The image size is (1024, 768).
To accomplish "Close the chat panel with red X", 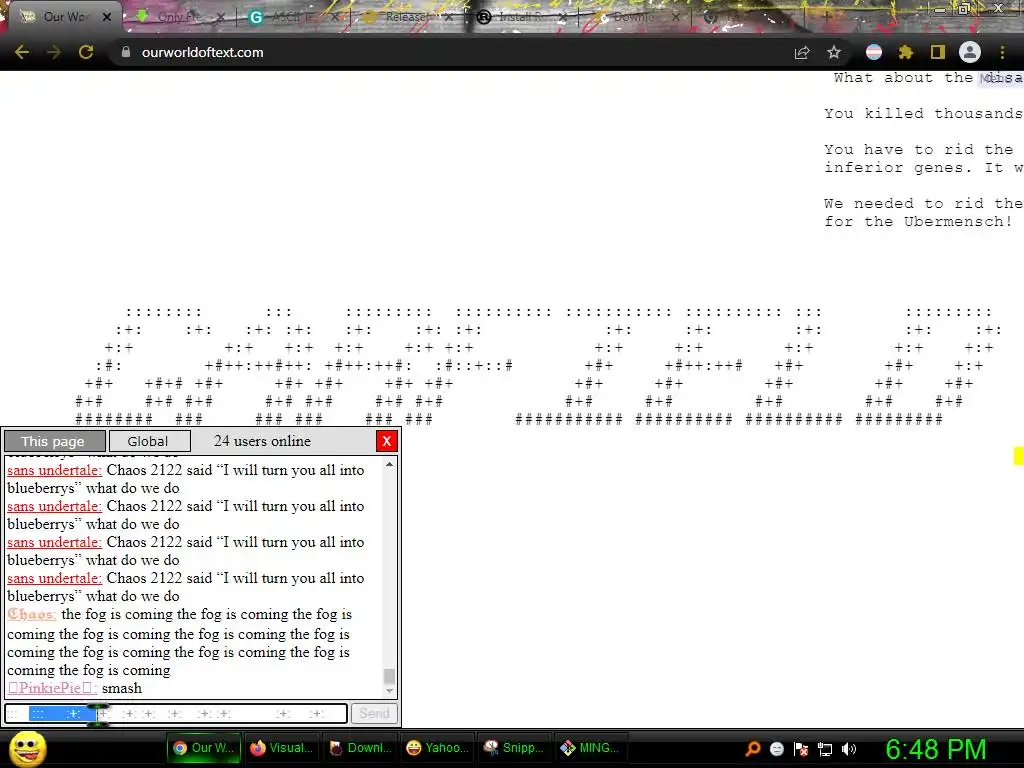I will pos(387,441).
